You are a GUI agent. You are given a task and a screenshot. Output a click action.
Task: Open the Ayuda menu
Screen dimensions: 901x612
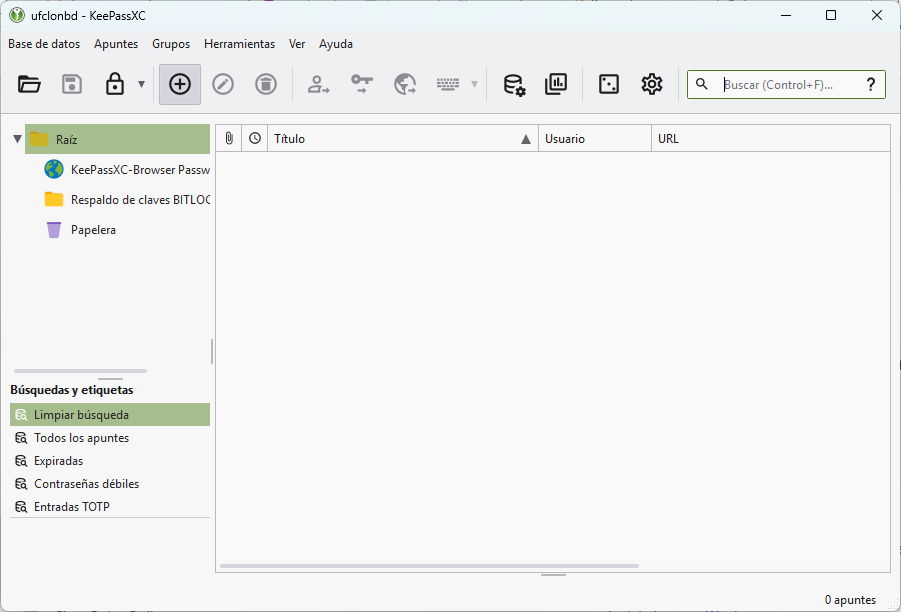point(336,44)
